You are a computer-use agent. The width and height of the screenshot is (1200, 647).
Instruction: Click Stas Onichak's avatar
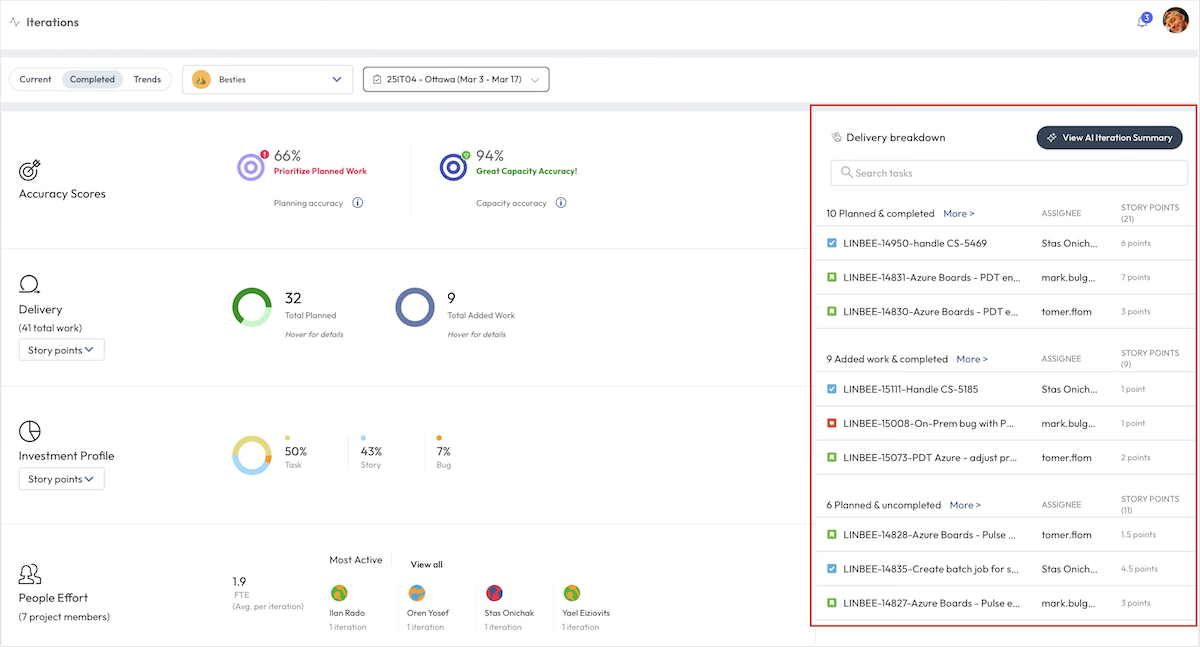[x=494, y=593]
